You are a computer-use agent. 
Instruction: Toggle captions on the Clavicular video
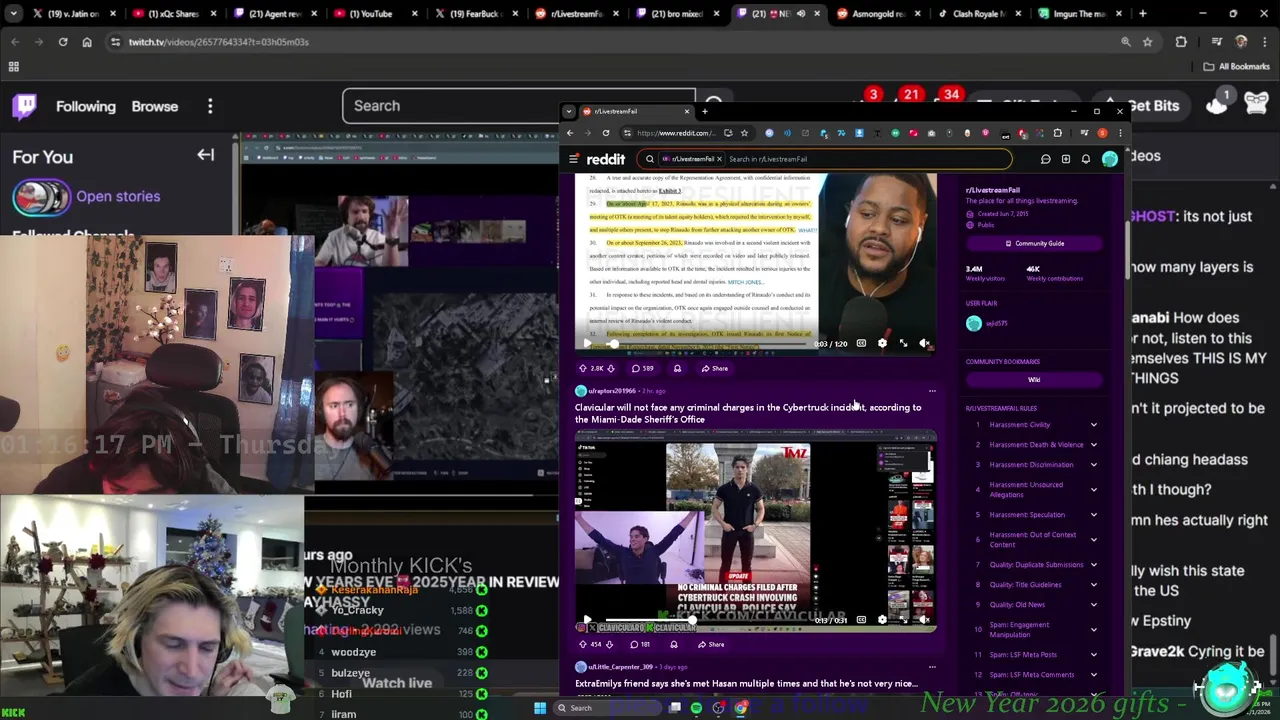point(861,620)
